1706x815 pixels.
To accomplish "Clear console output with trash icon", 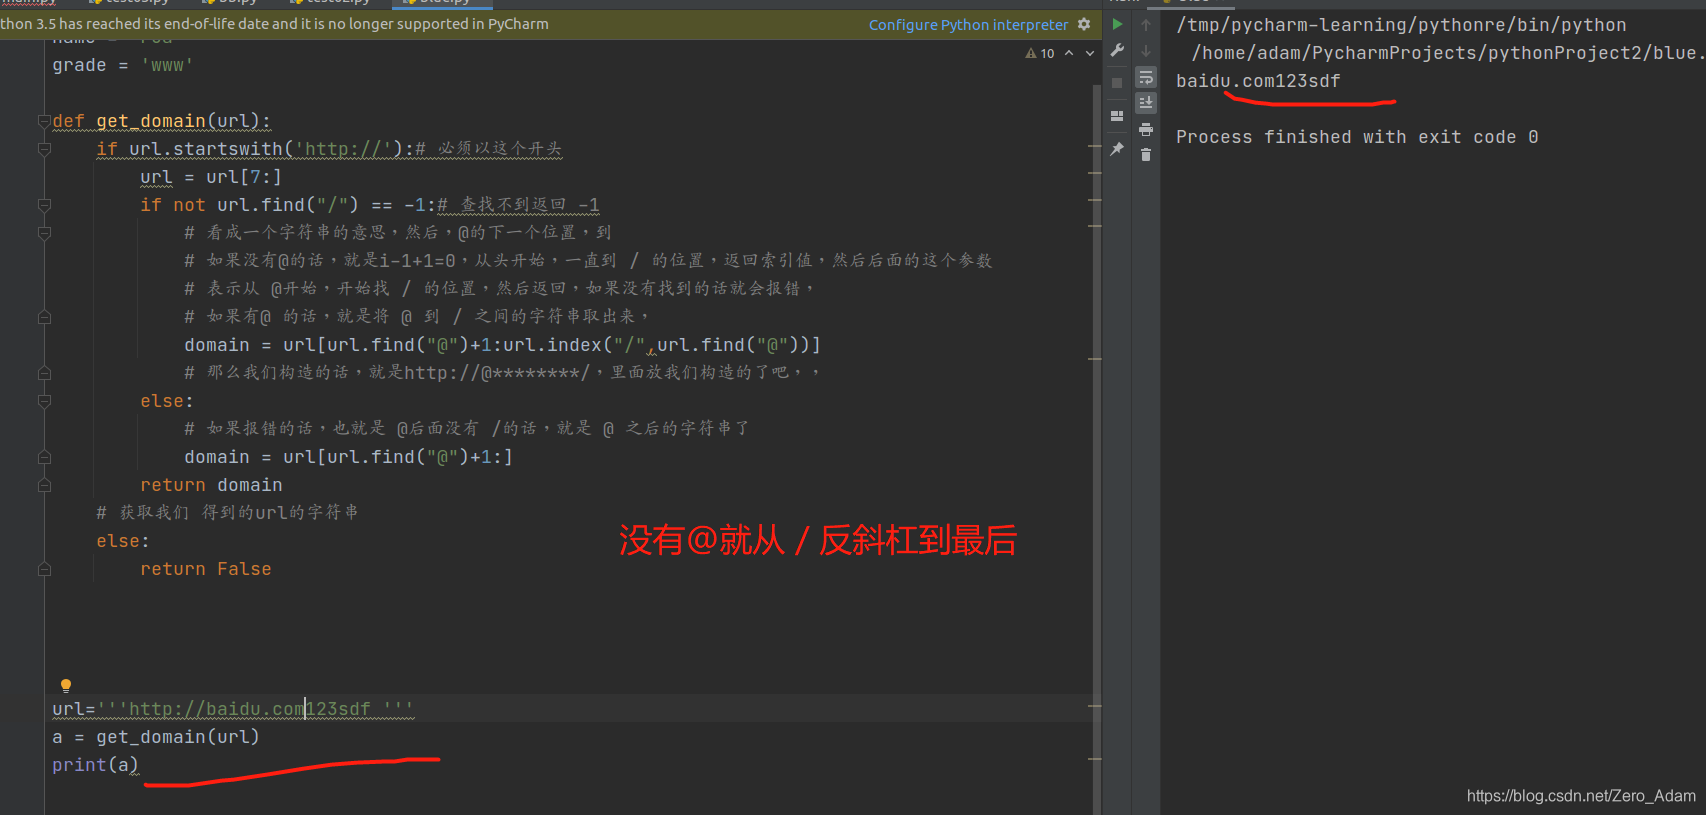I will click(1146, 155).
